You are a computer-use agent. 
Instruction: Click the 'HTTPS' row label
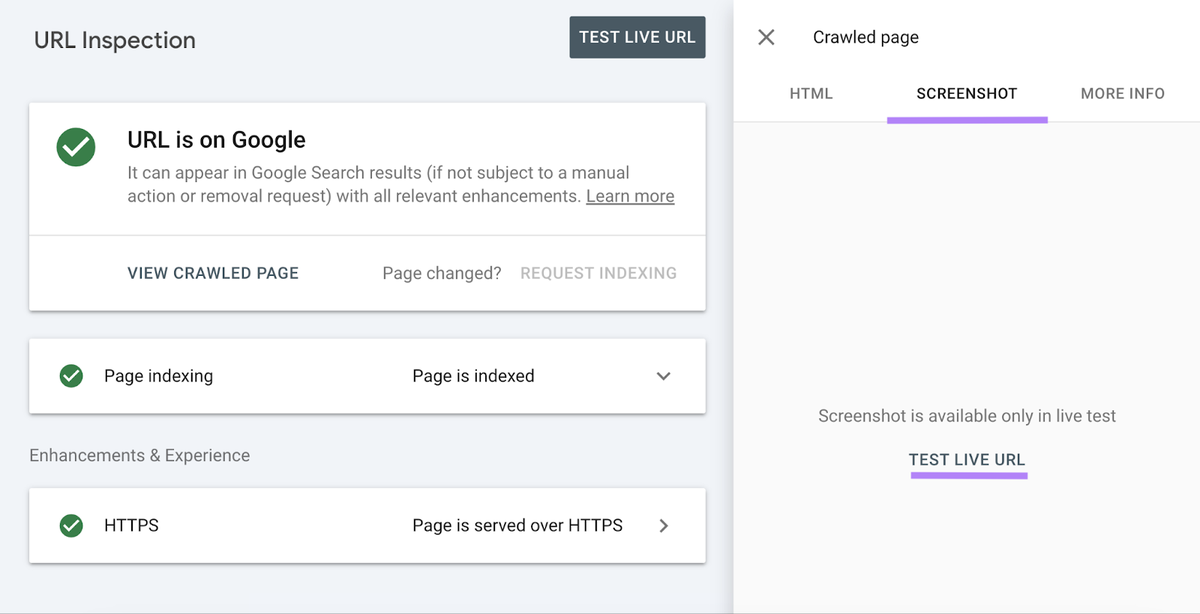click(x=131, y=525)
